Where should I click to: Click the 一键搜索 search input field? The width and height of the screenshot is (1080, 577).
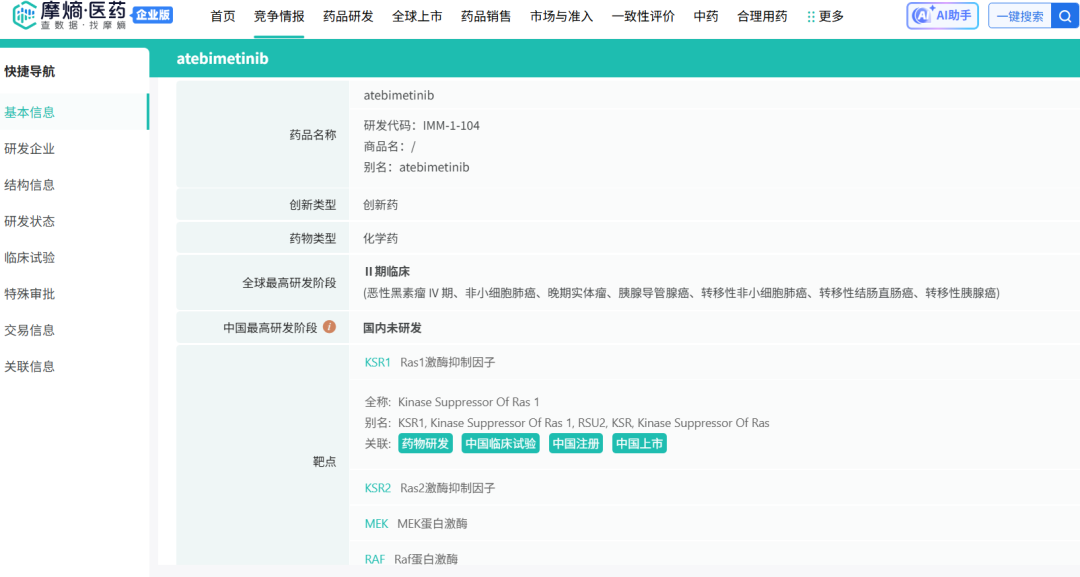(x=1017, y=14)
